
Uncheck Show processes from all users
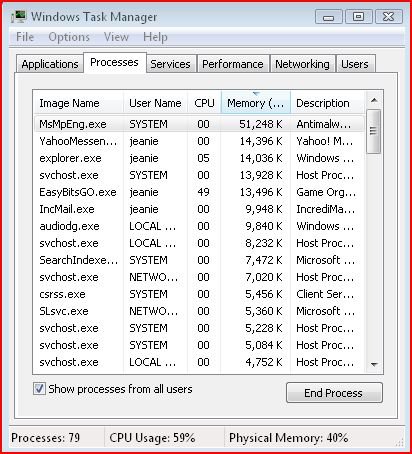tap(39, 389)
